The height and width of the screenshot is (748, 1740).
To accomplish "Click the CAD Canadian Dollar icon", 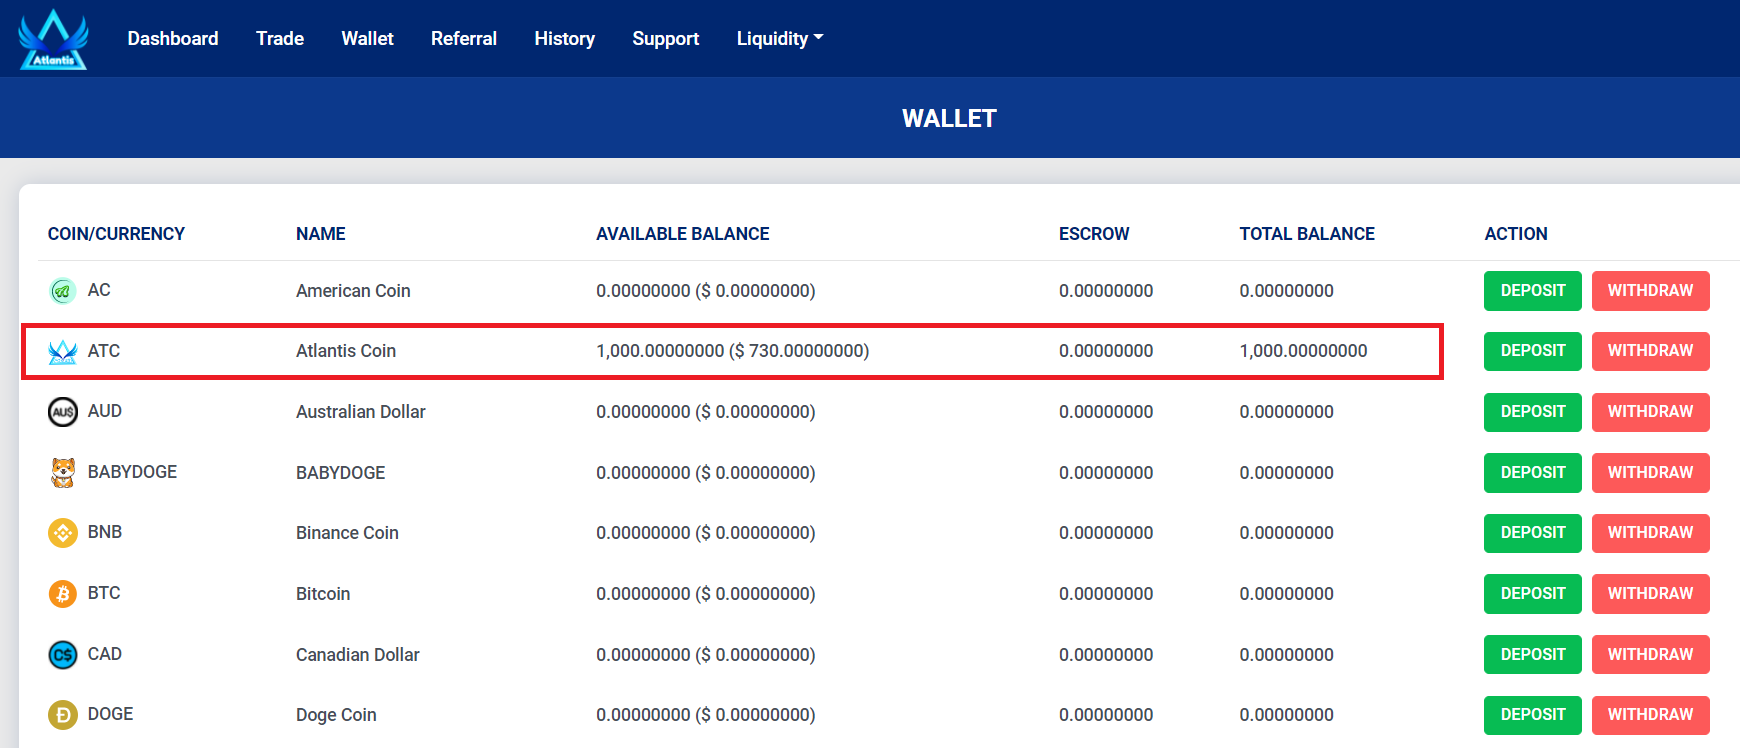I will point(62,655).
